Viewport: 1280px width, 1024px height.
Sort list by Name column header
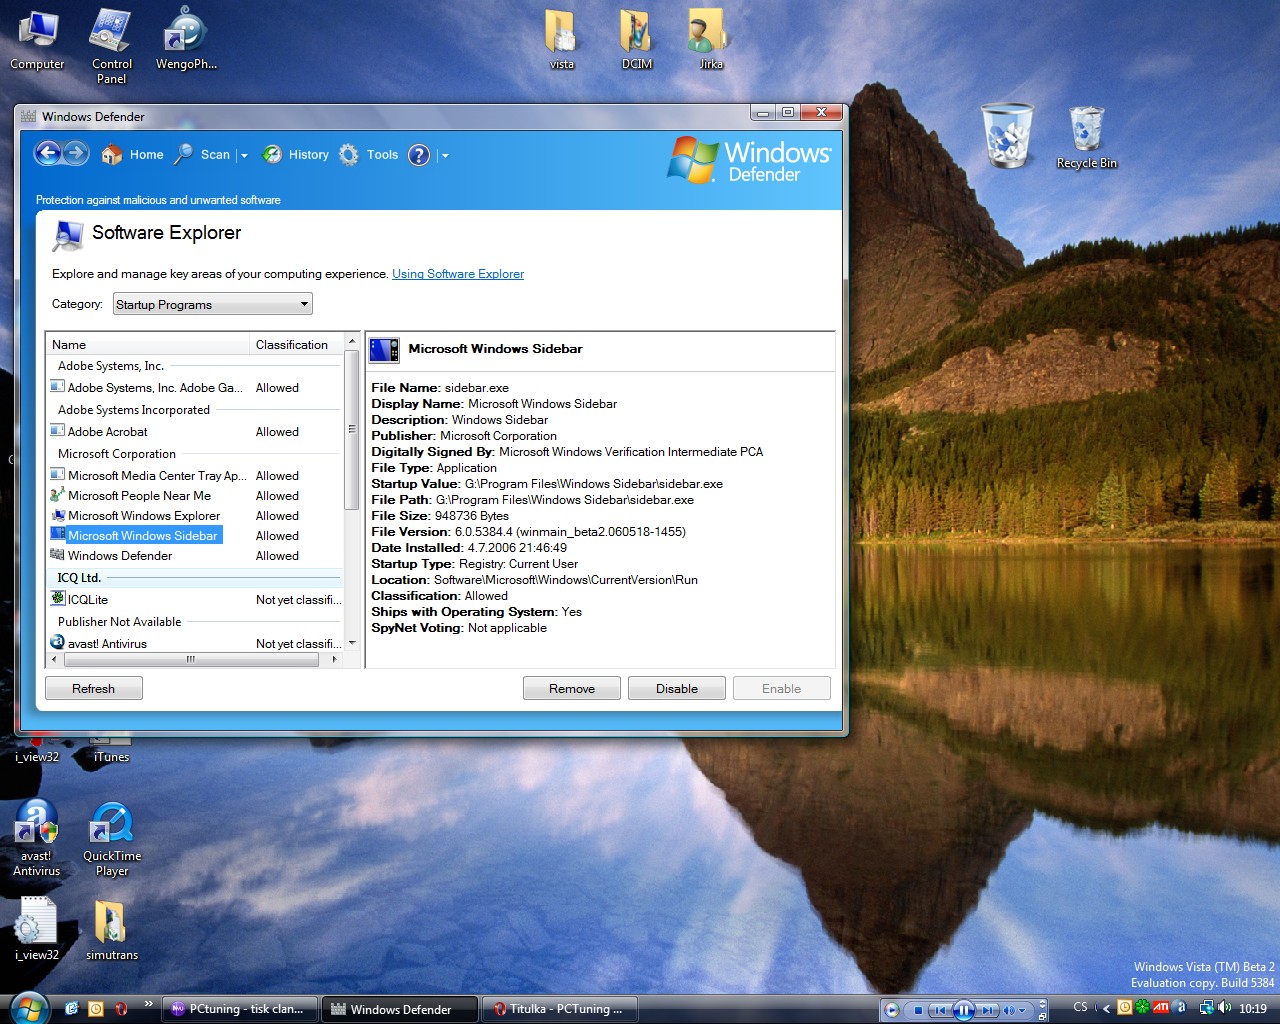tap(148, 345)
